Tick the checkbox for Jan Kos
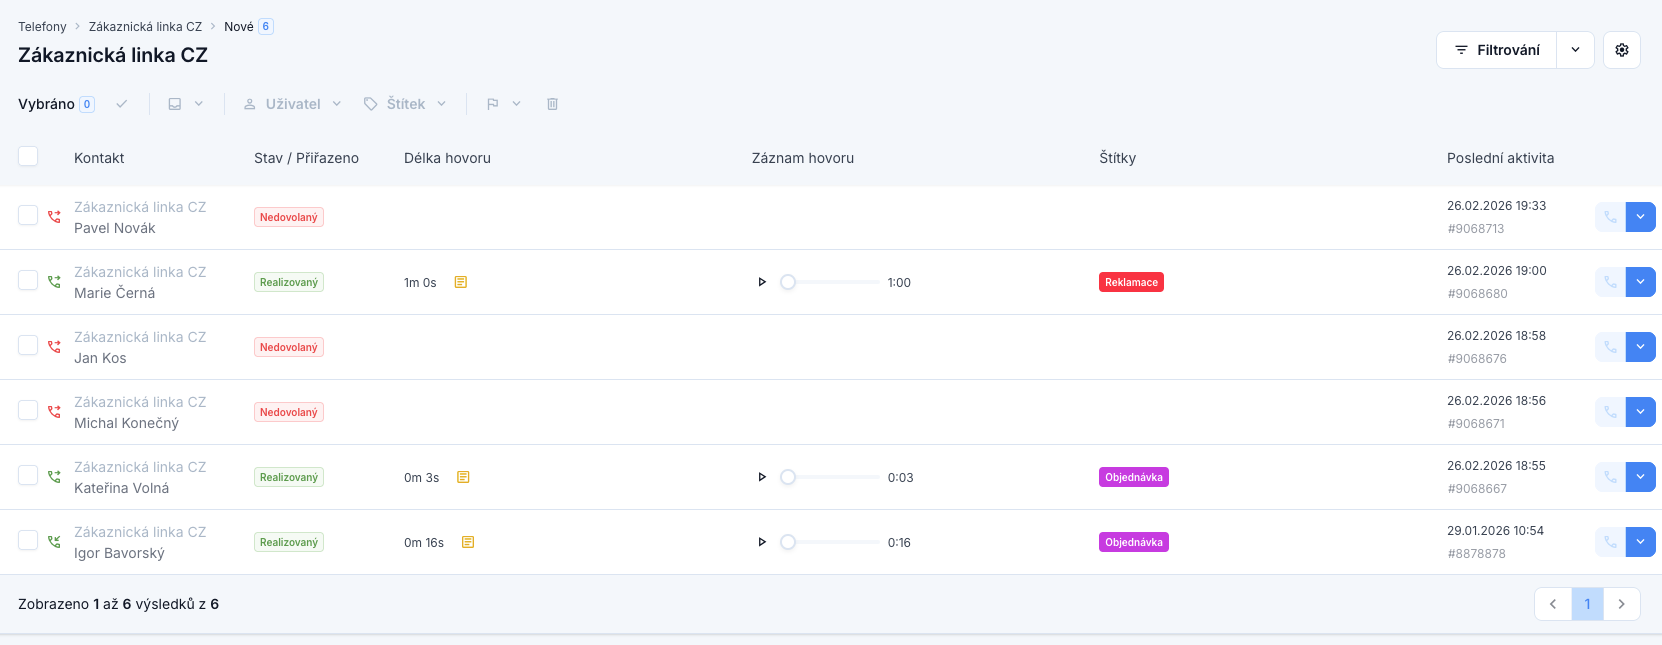1662x645 pixels. coord(28,345)
